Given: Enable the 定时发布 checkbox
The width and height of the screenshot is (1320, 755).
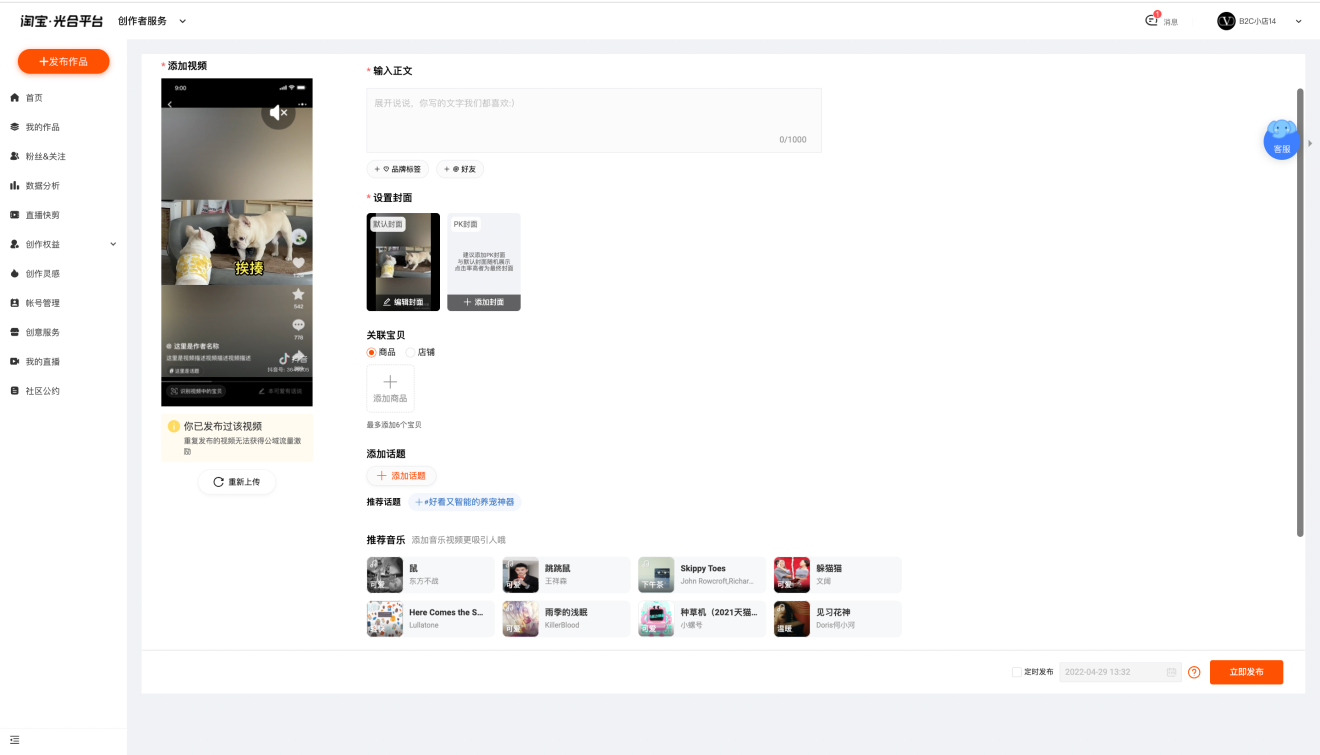Looking at the screenshot, I should click(1016, 672).
